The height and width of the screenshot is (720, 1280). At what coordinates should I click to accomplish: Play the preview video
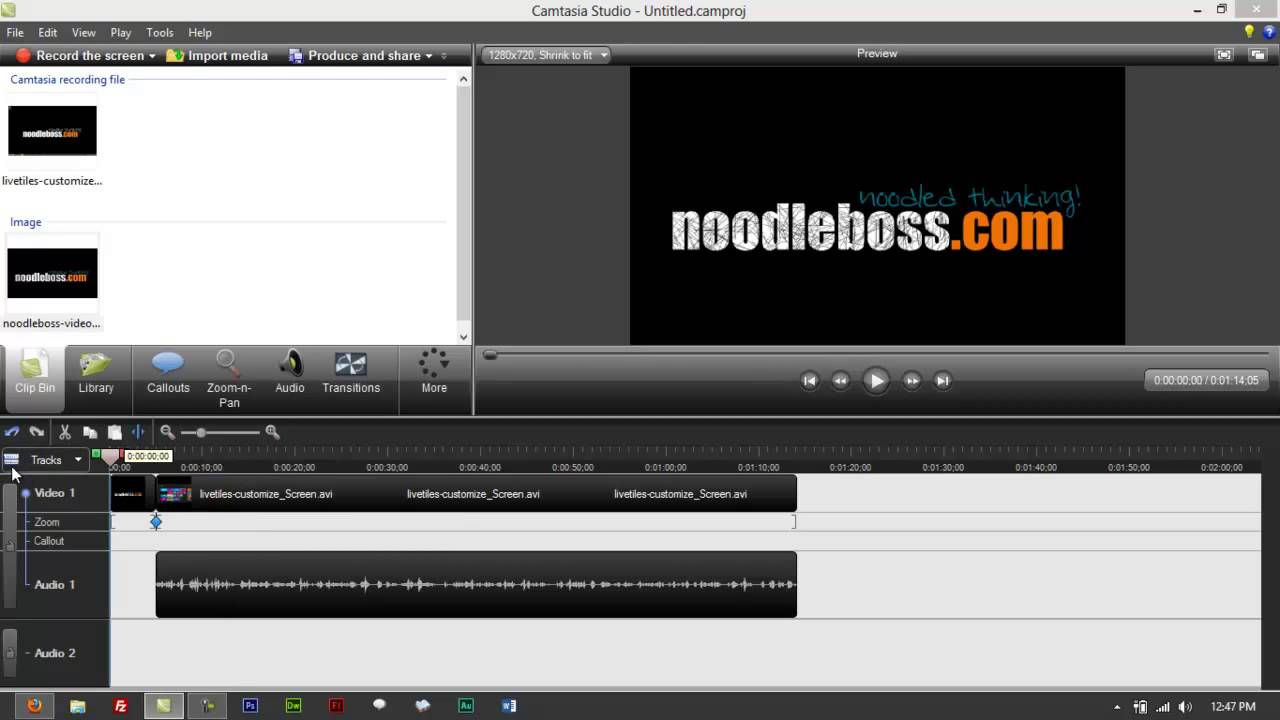click(876, 380)
